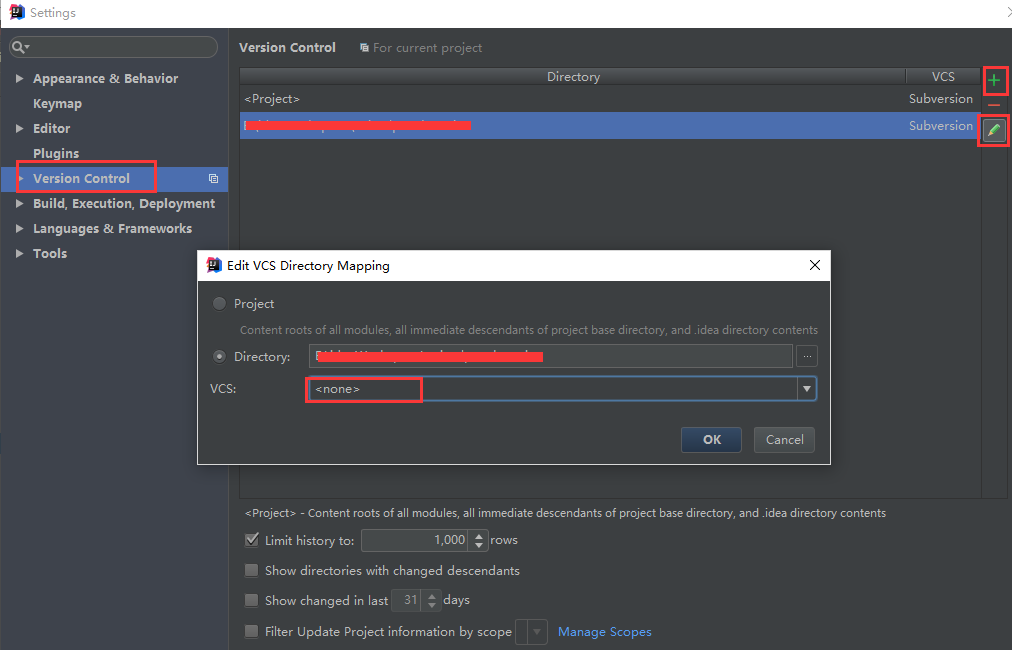Click the For current project icon
The width and height of the screenshot is (1012, 650).
[x=364, y=48]
